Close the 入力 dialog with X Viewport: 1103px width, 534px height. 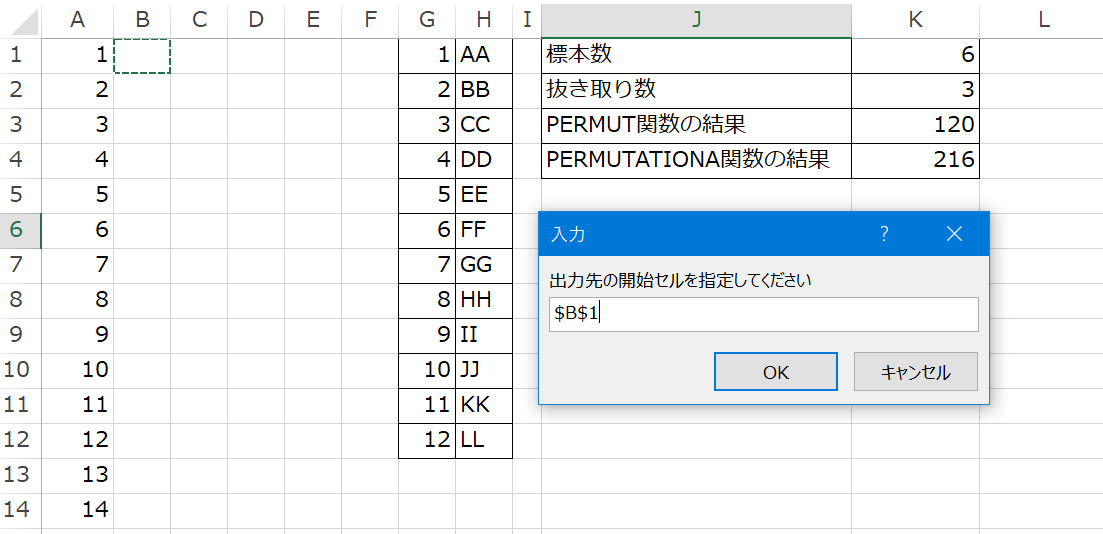click(954, 234)
